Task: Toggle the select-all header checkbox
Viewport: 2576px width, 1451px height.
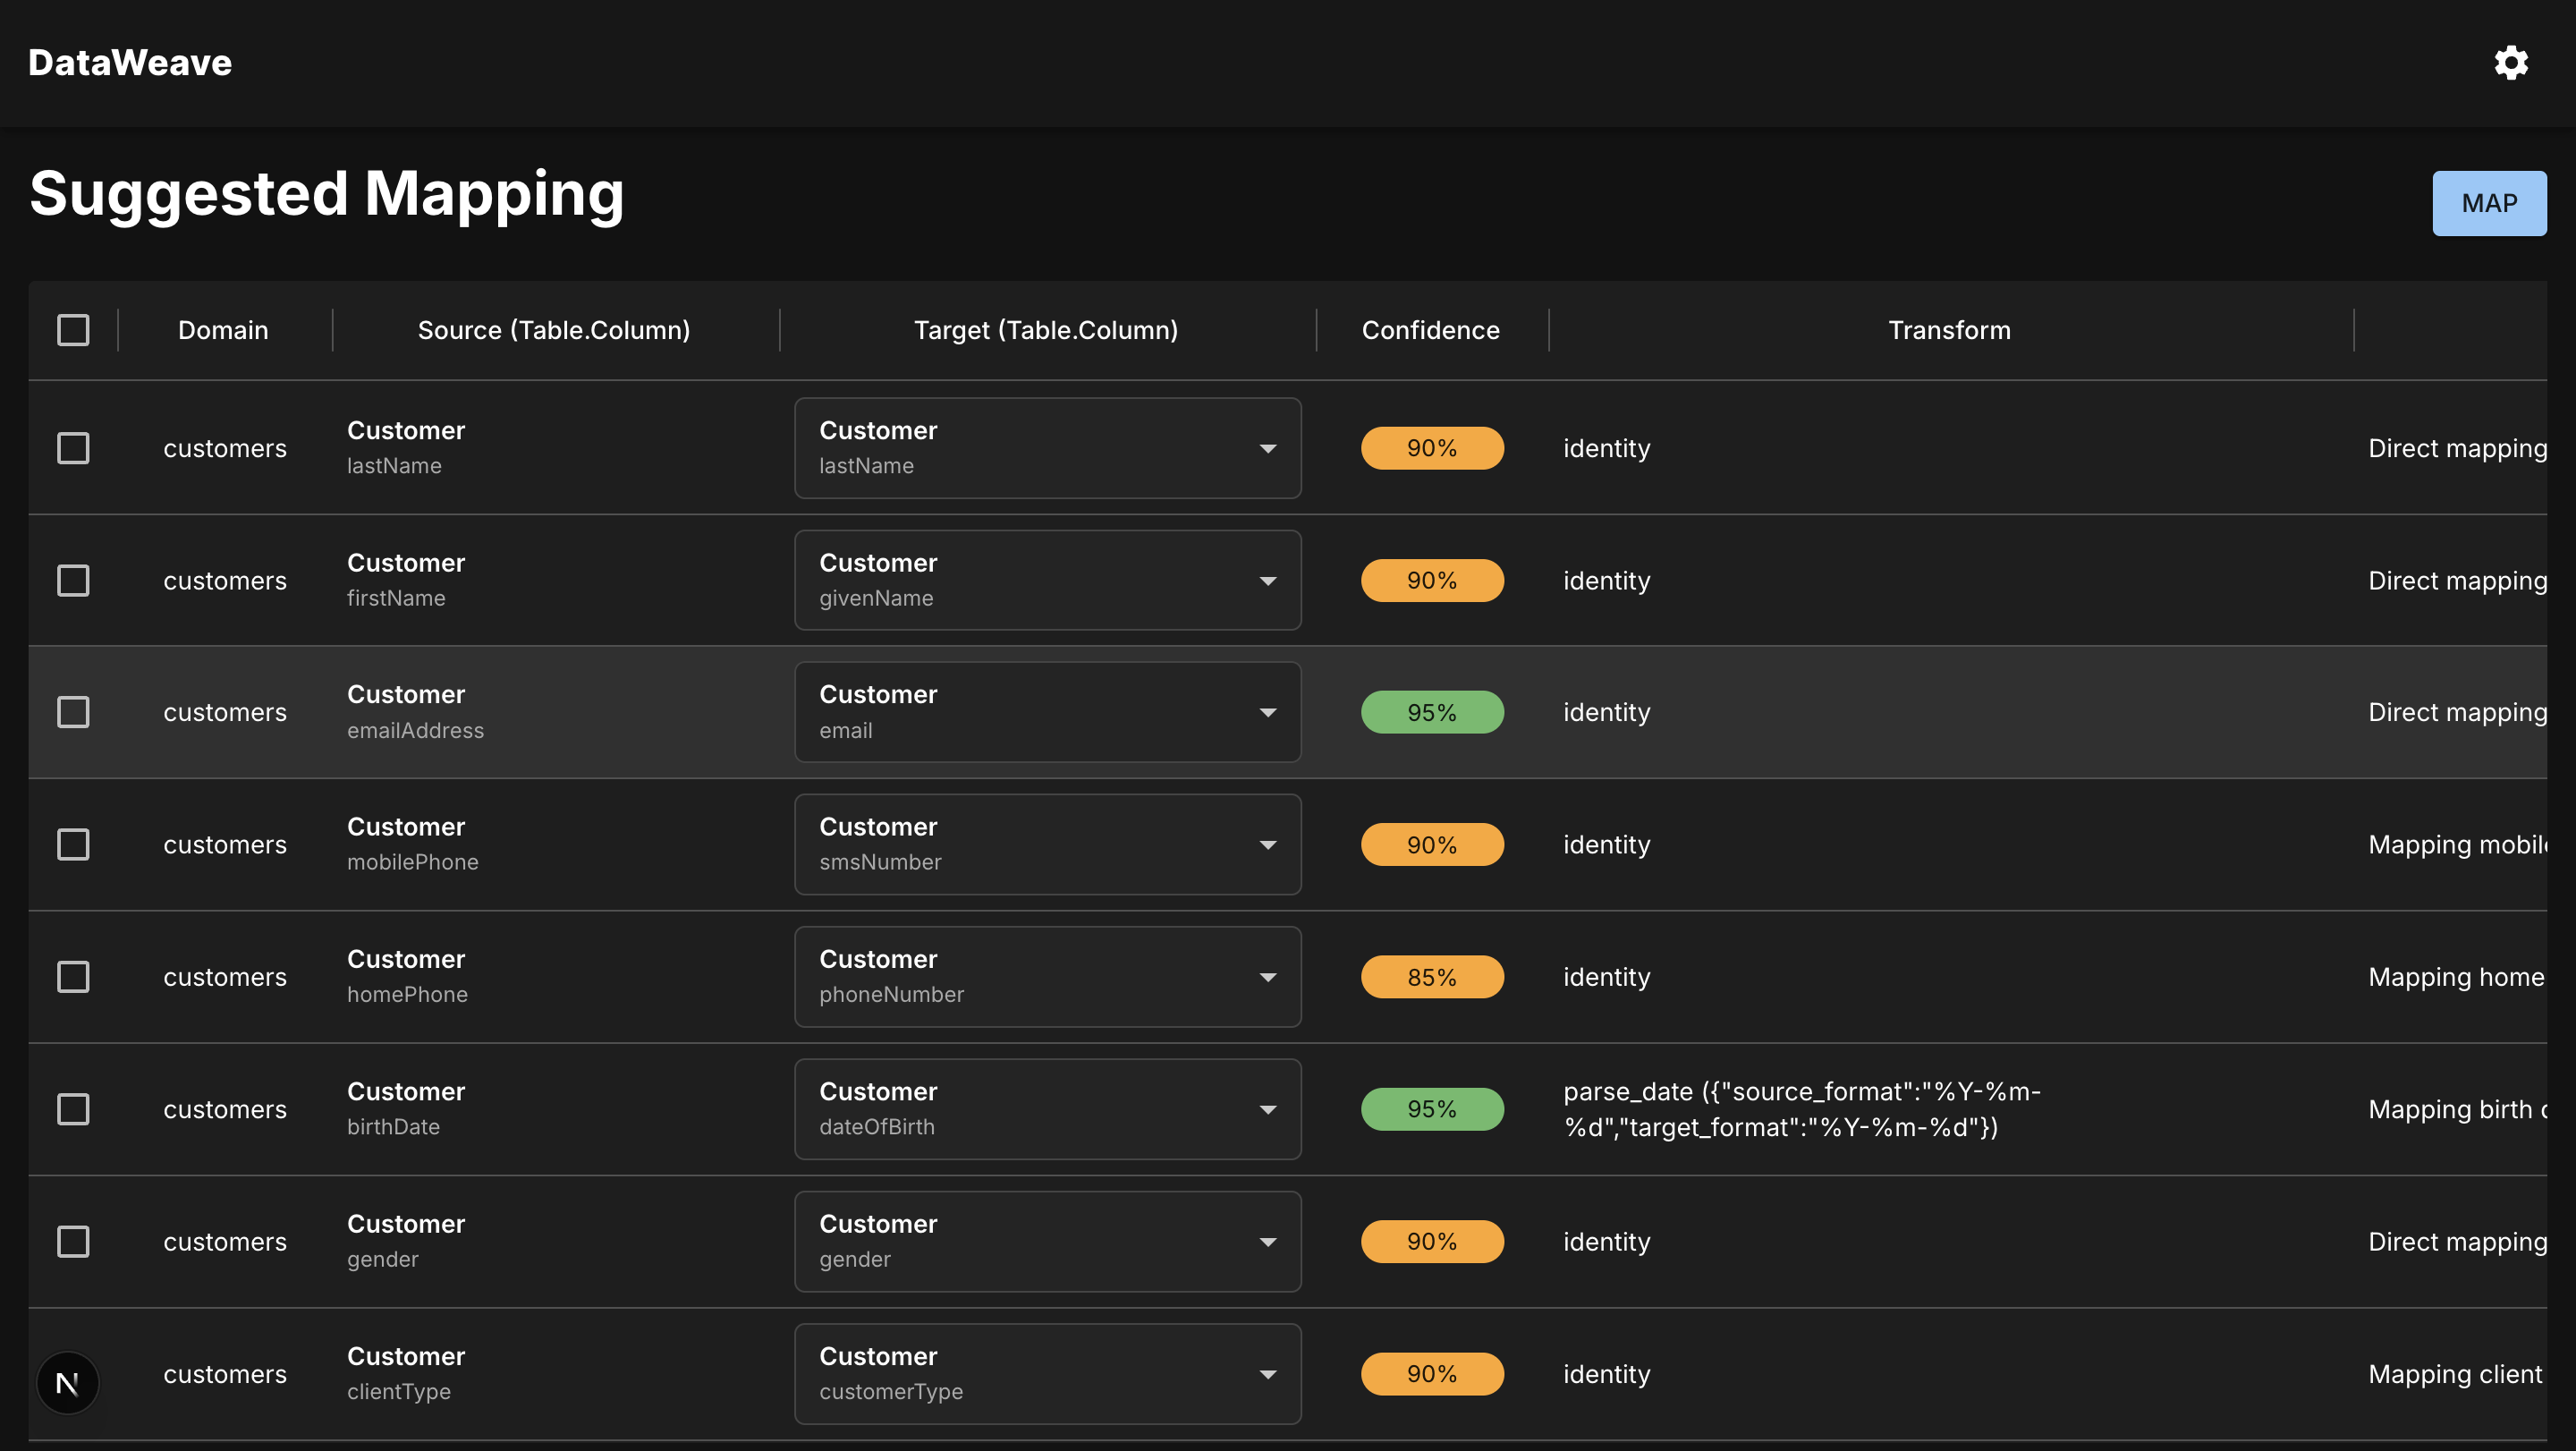Action: [x=73, y=330]
